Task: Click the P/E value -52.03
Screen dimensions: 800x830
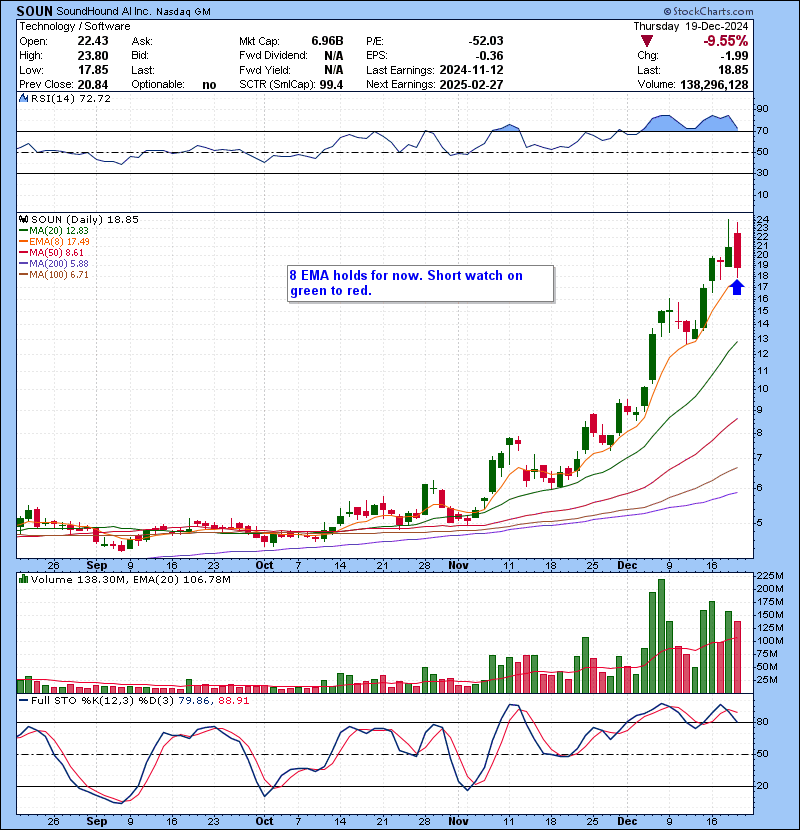Action: tap(486, 41)
